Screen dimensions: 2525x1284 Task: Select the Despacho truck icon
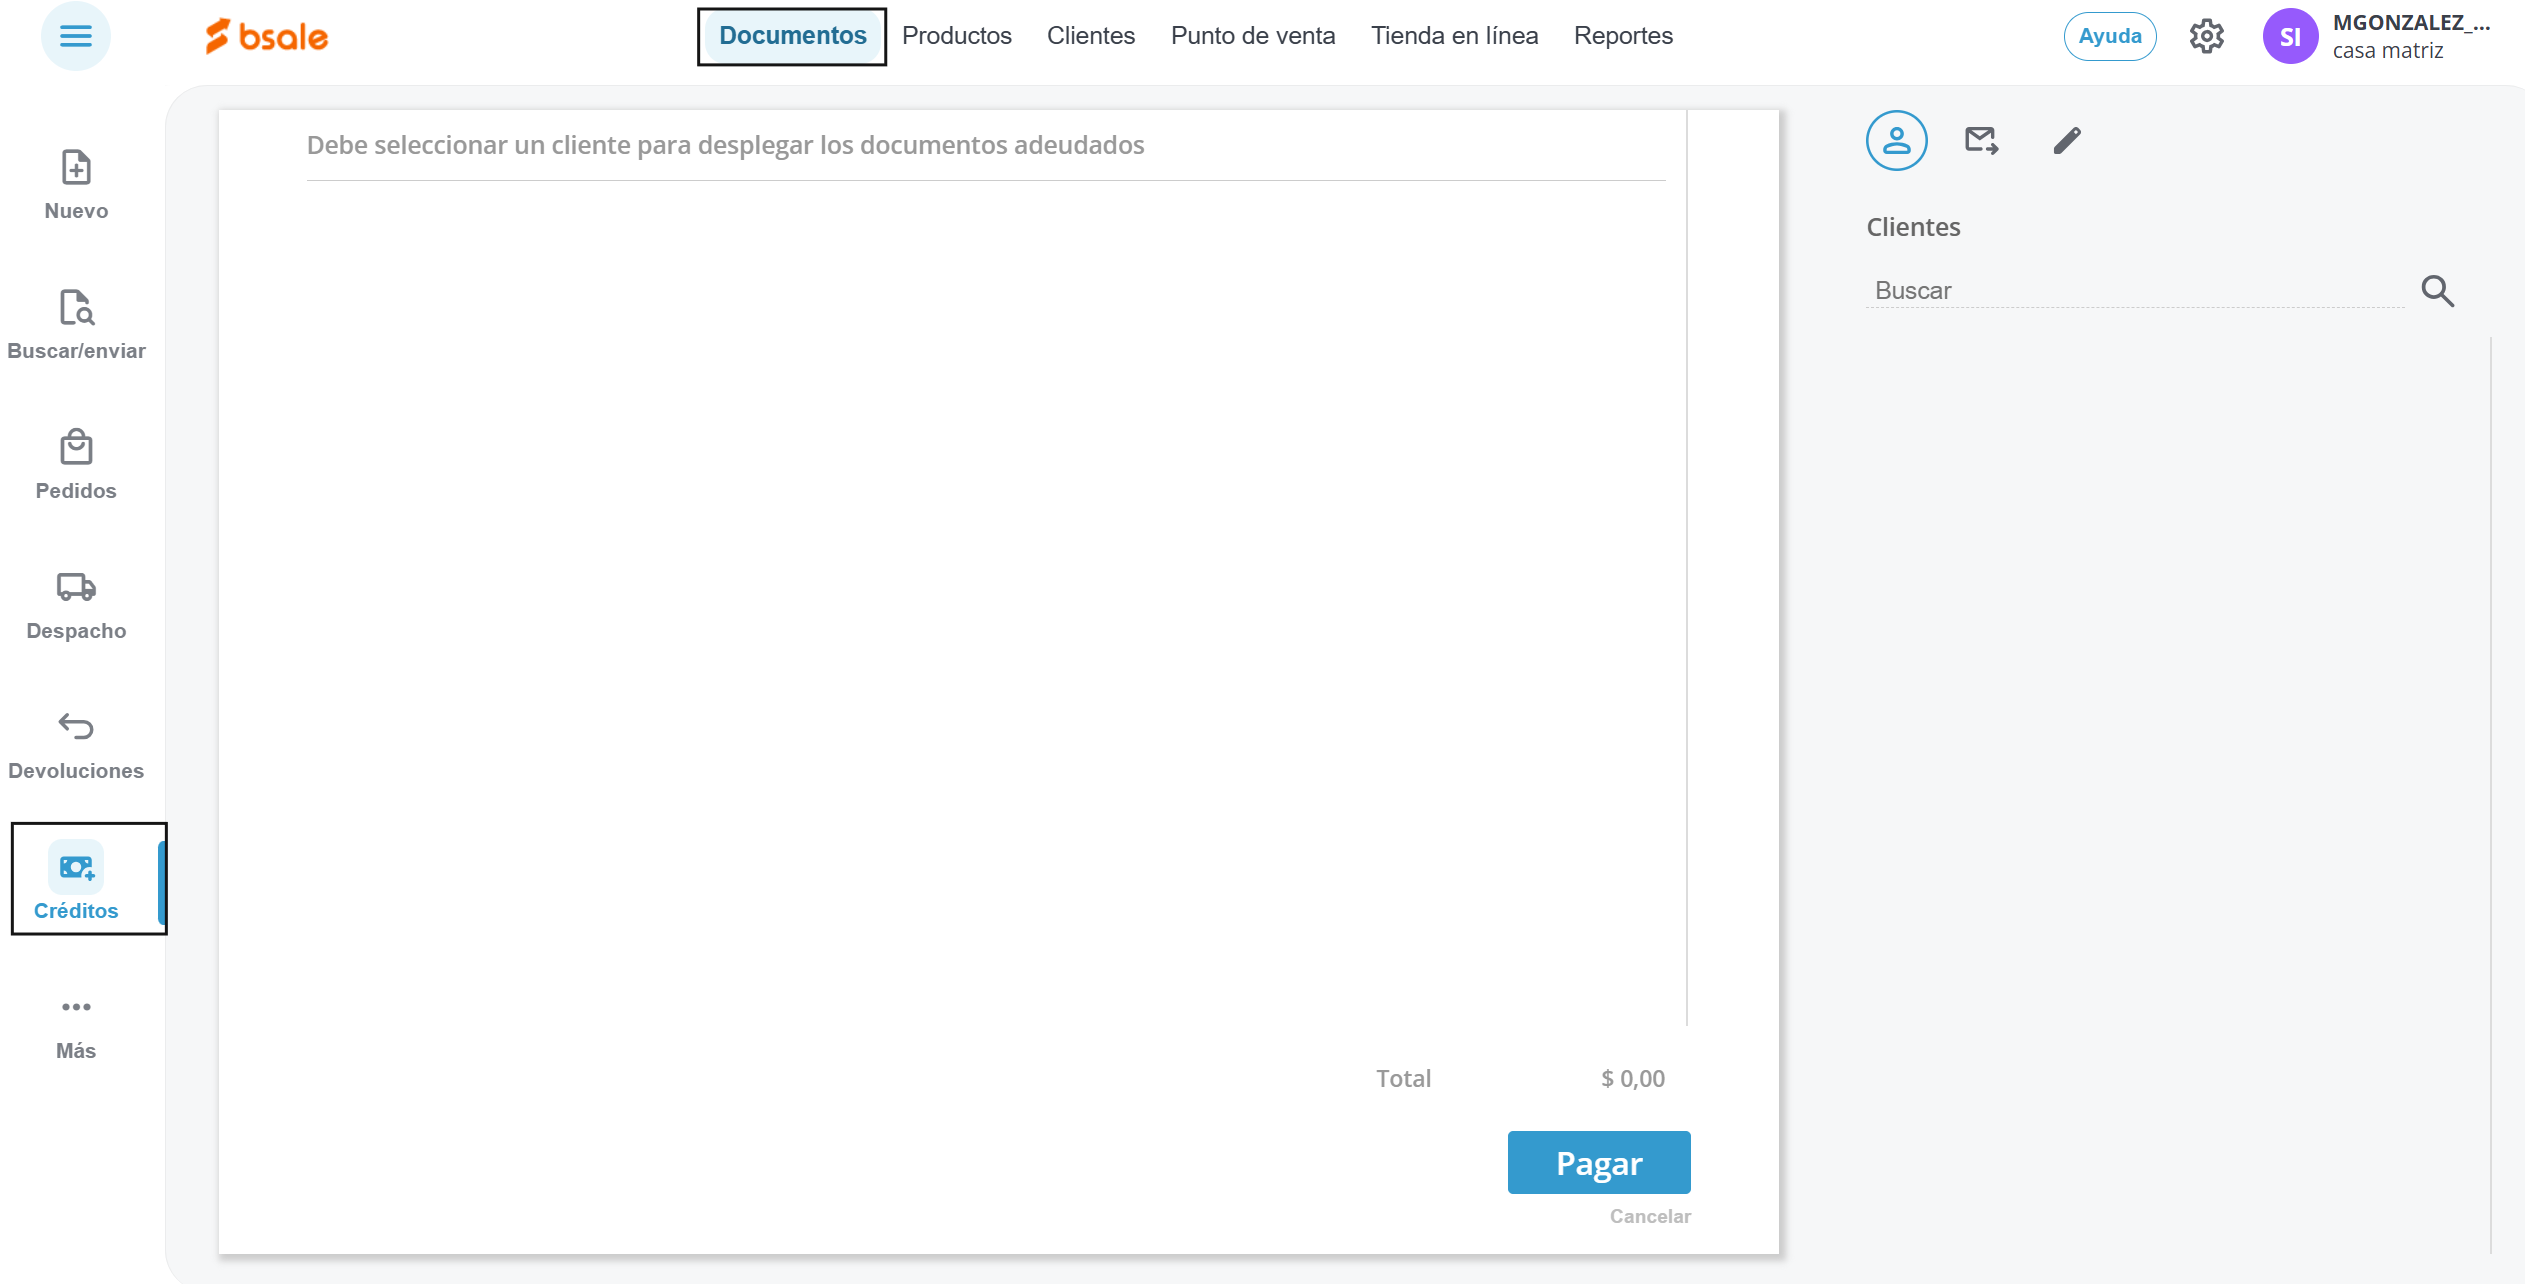tap(76, 587)
